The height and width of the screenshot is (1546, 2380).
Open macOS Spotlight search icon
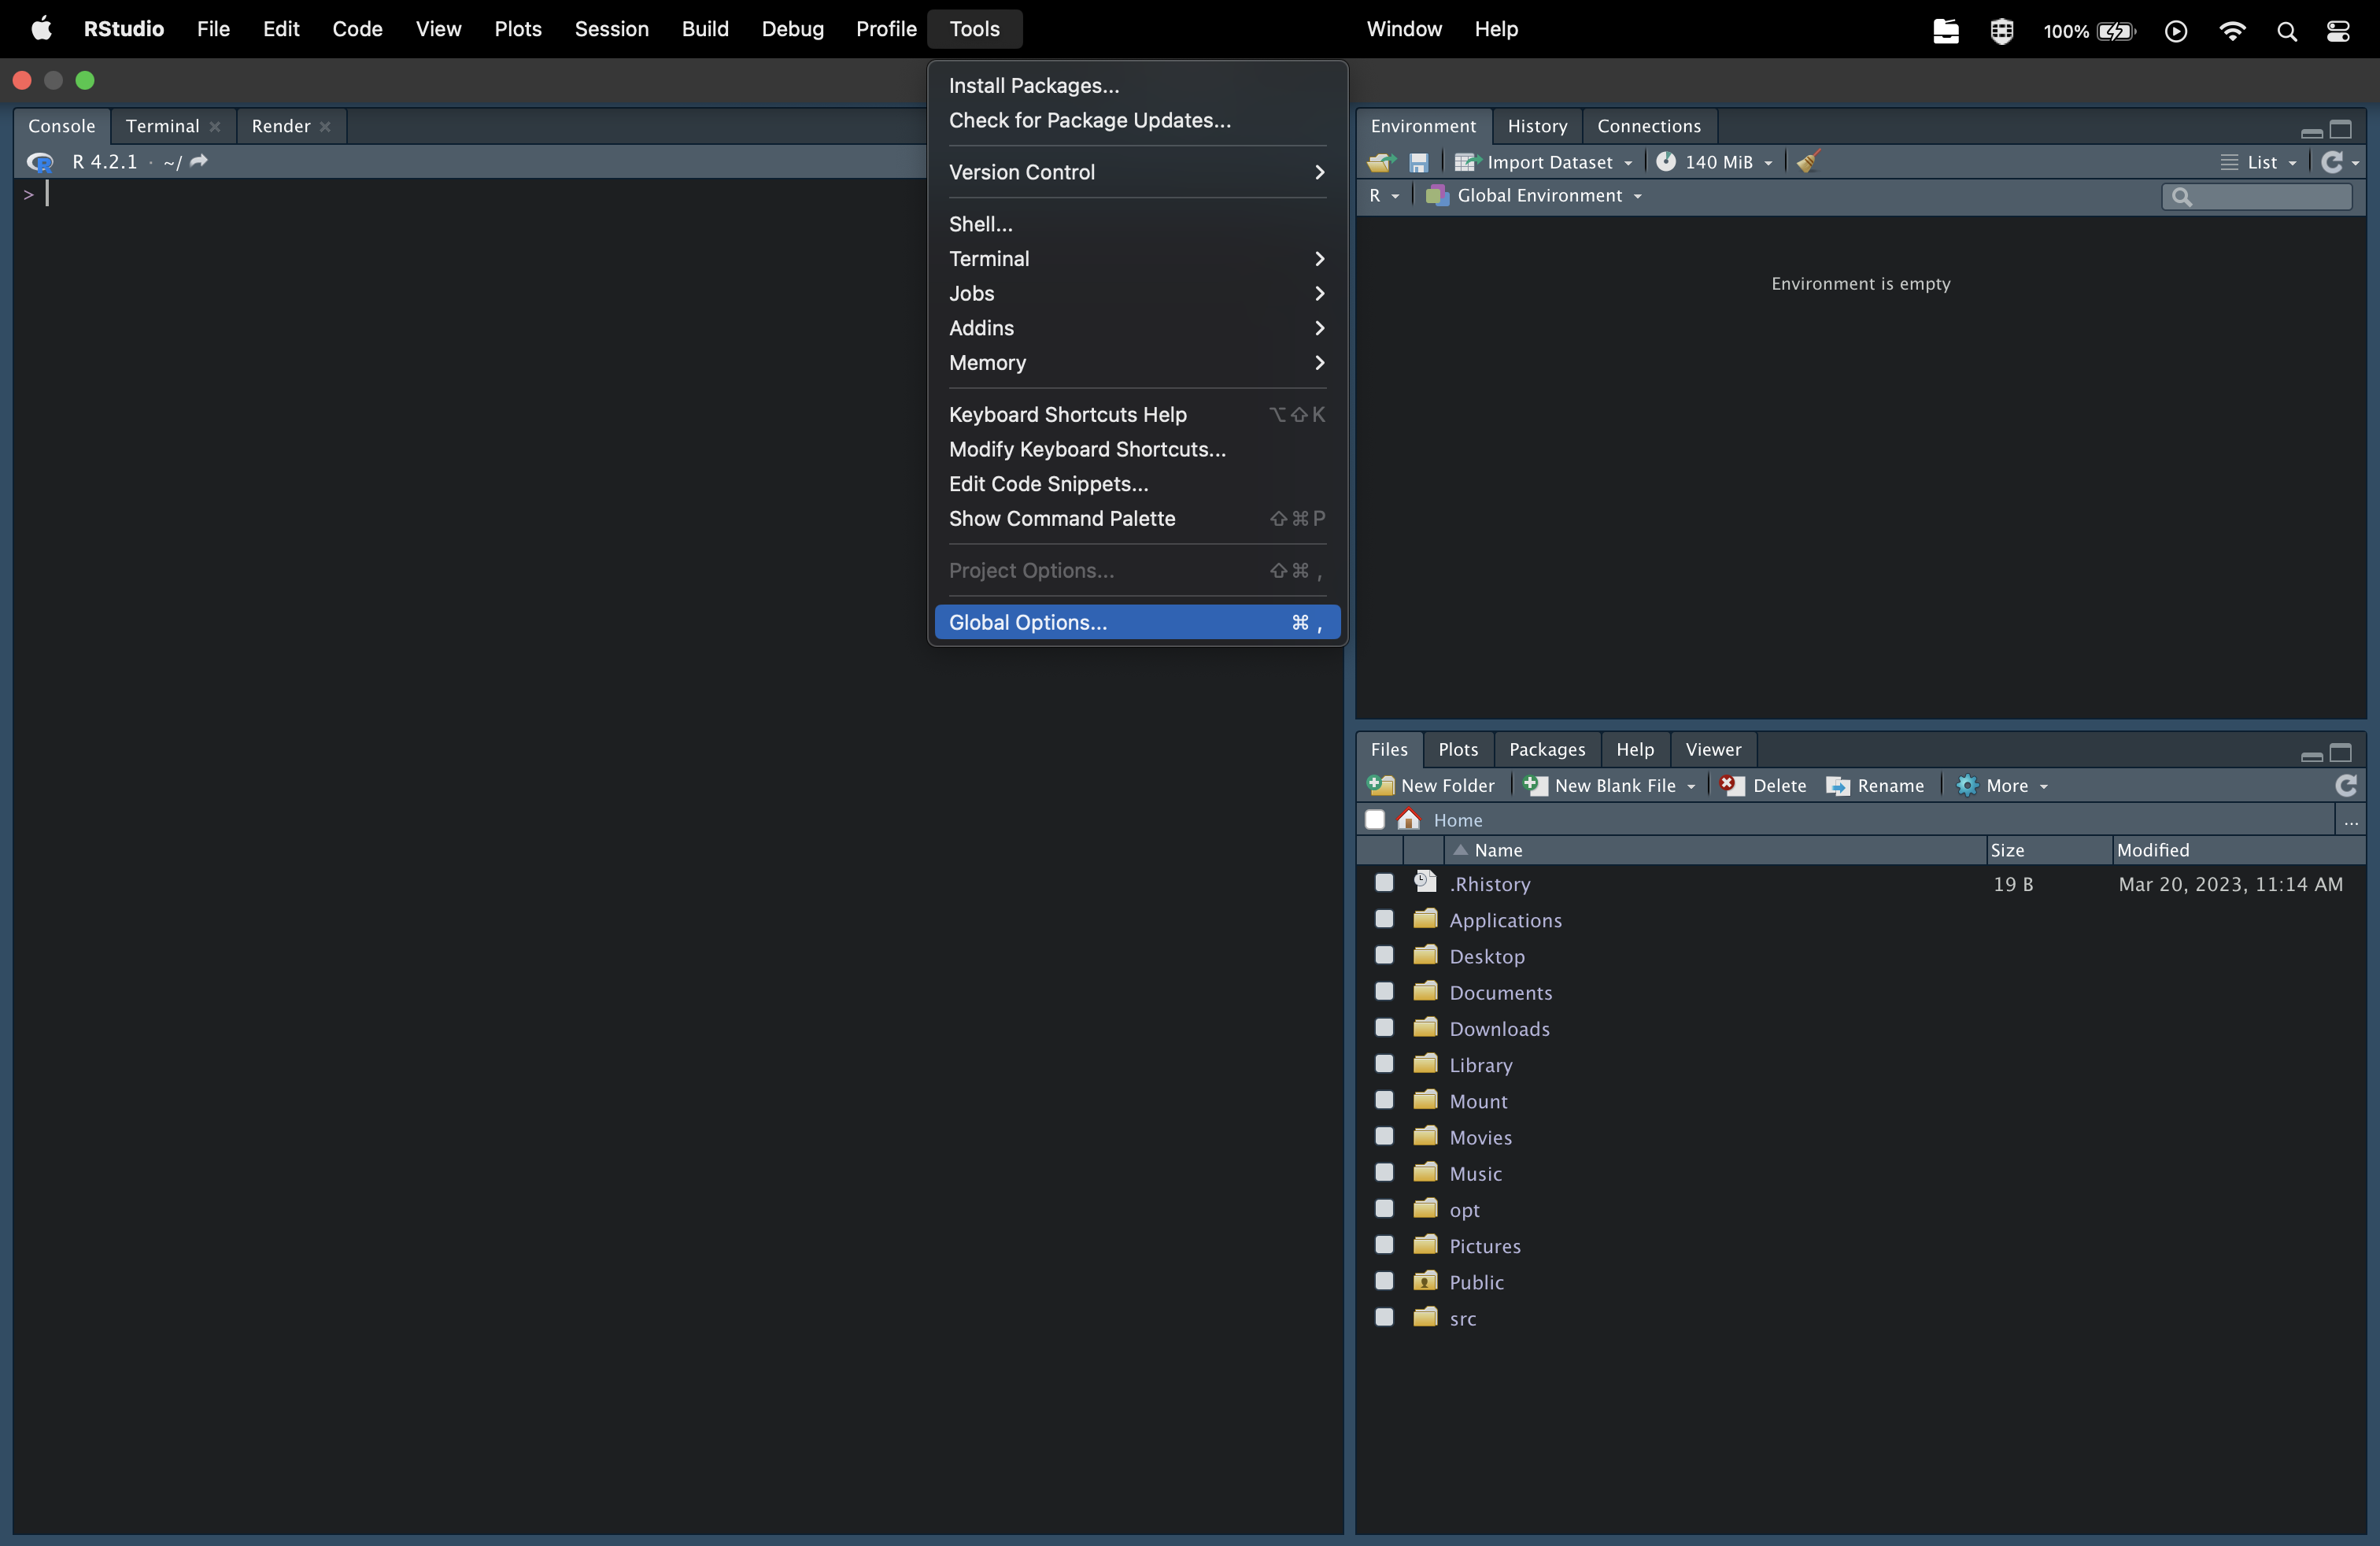2286,31
